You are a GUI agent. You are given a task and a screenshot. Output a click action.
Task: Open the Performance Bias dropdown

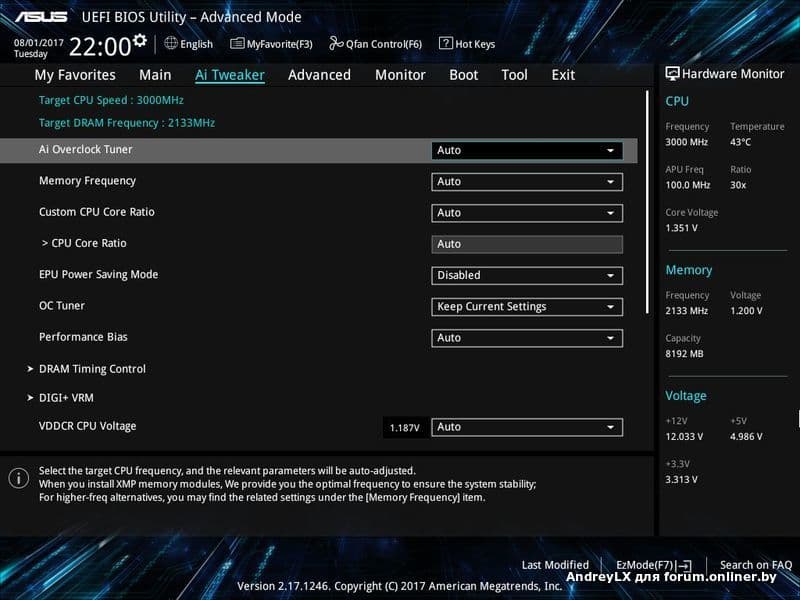point(527,338)
